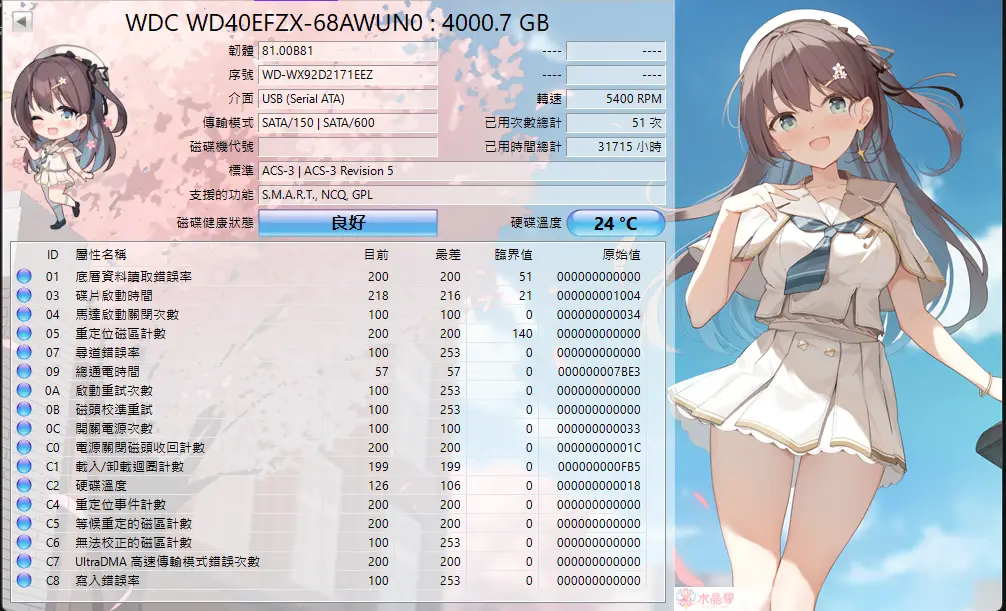Click features field S.M.A.R.T., NCQ, GPL
1006x611 pixels.
click(x=462, y=194)
